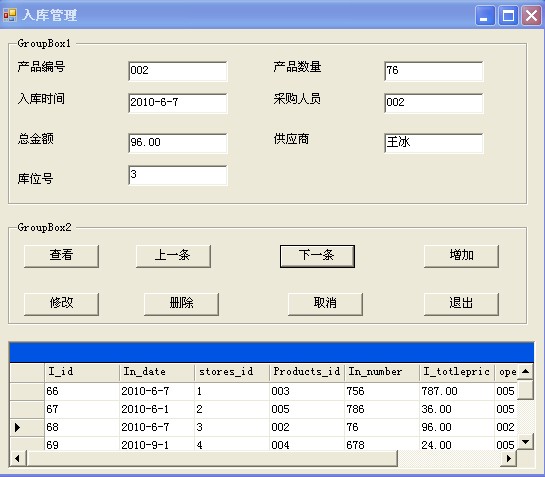Click the 修改 button

(61, 304)
